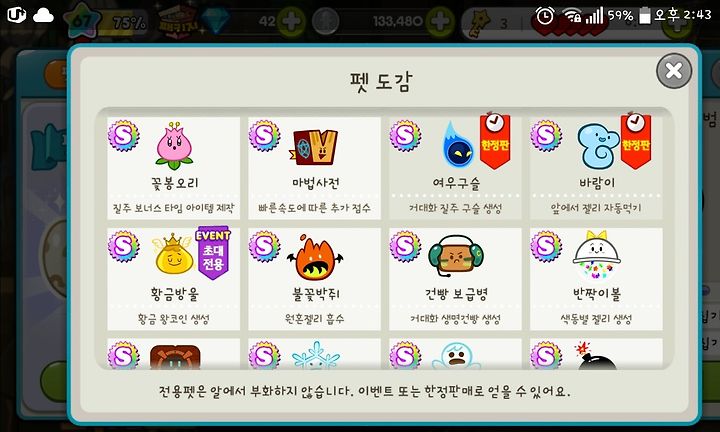Choose the black bomb pet icon

pos(596,354)
